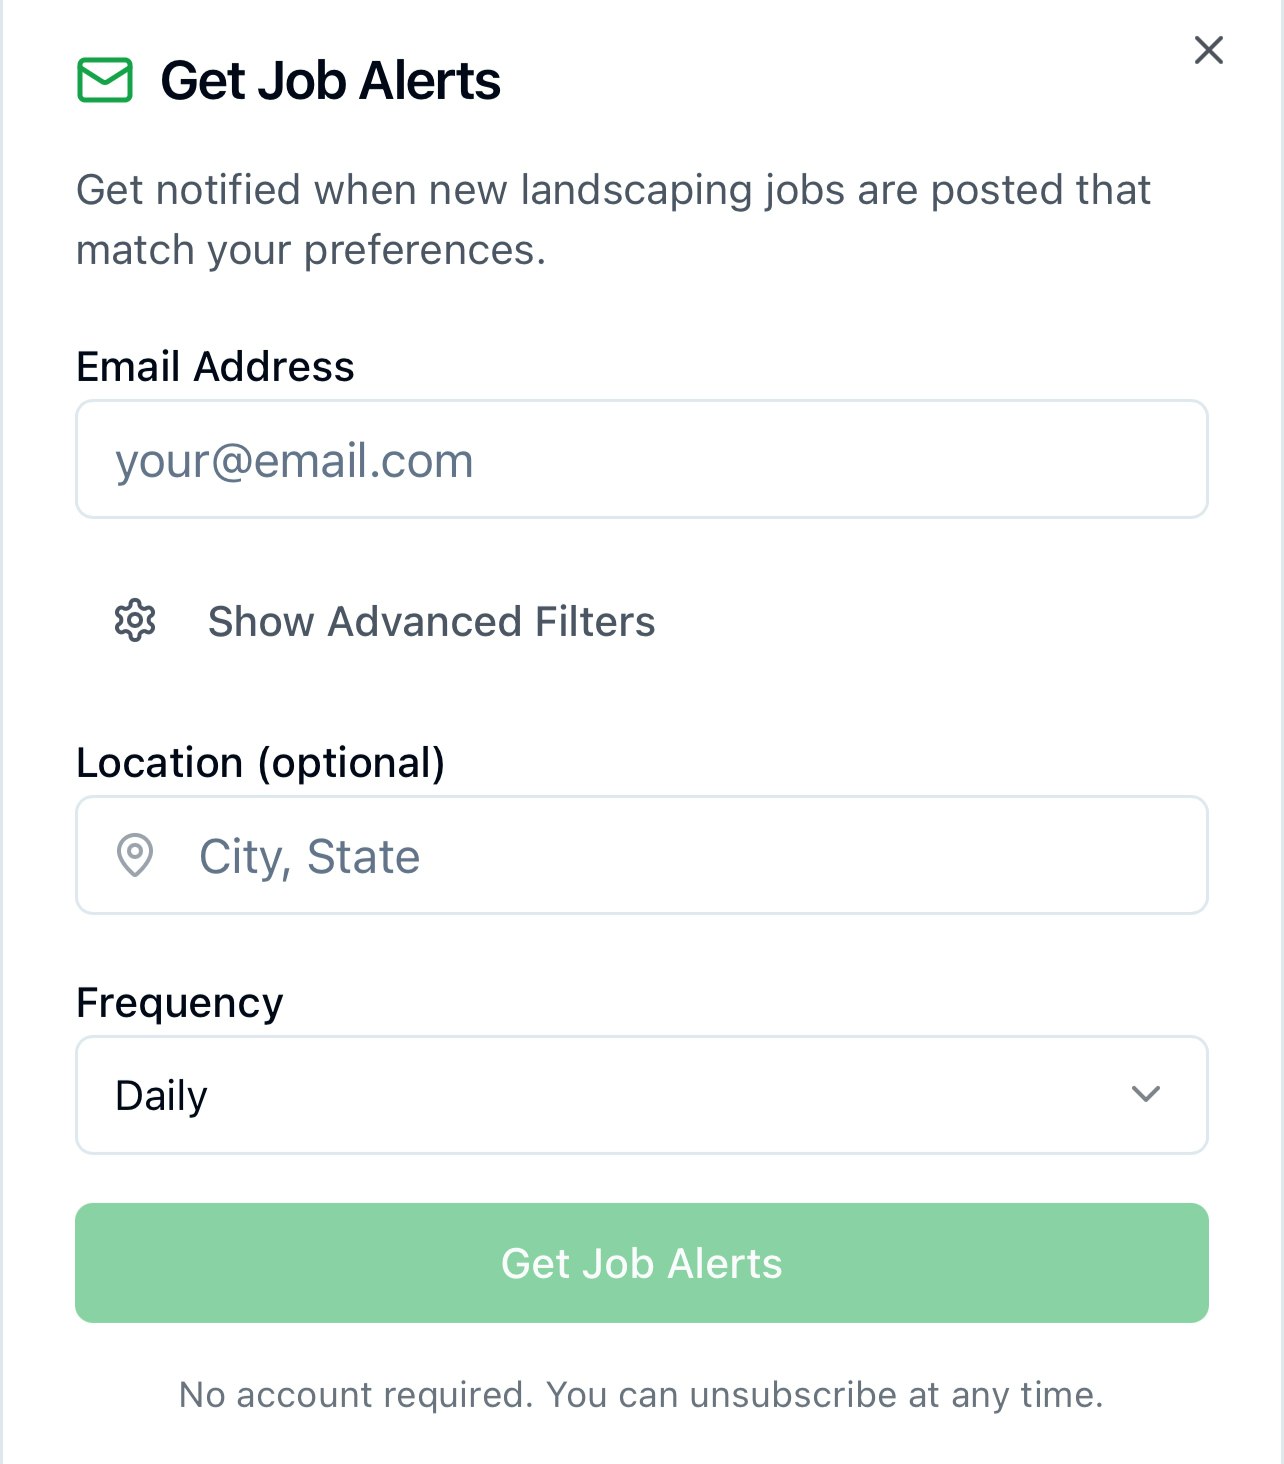Click the chevron arrow in Frequency box

(1146, 1094)
